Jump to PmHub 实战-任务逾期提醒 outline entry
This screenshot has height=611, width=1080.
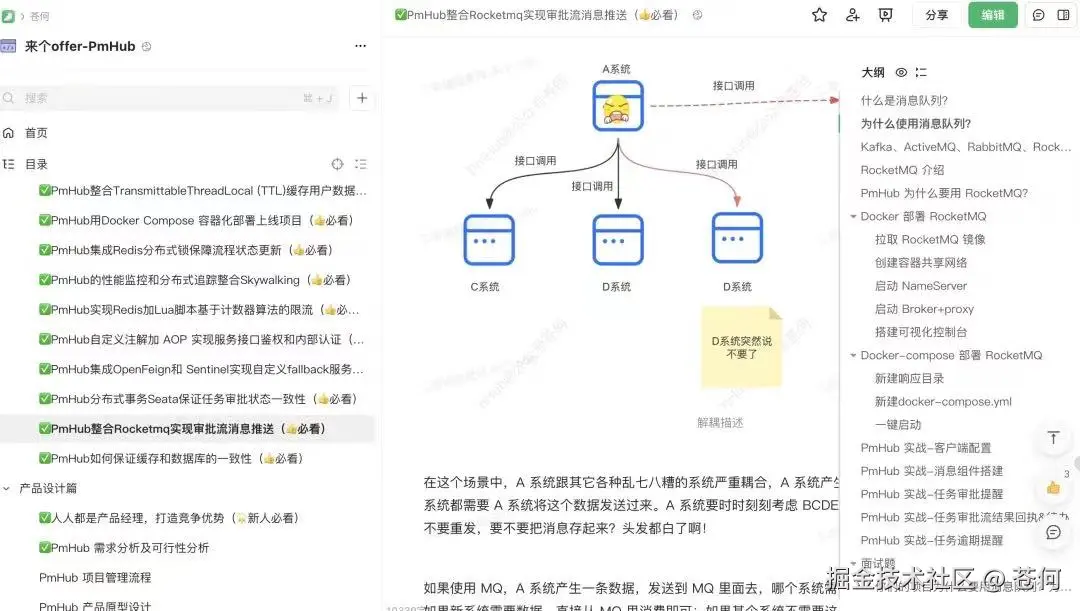click(x=932, y=541)
